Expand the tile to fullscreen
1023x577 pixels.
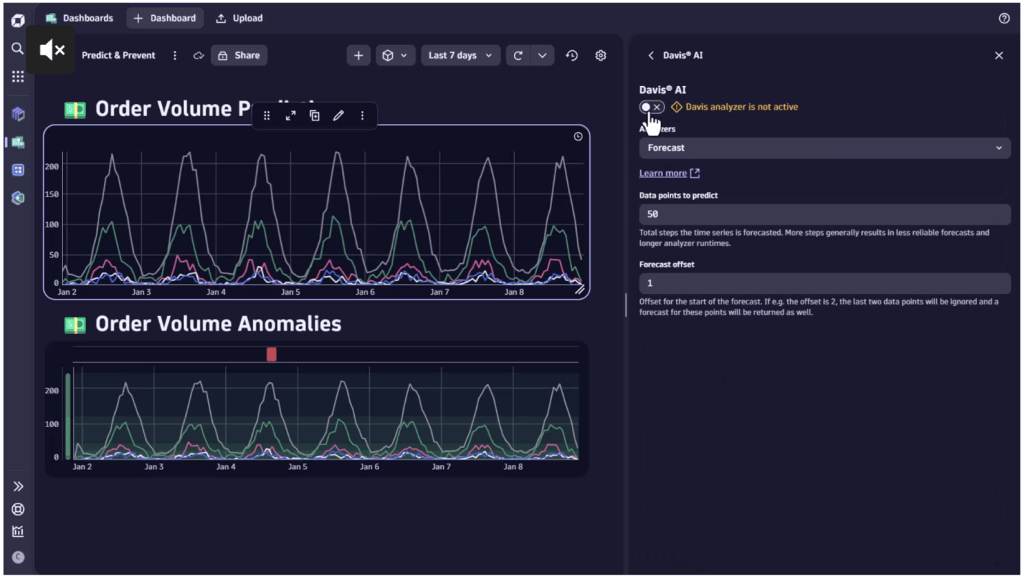click(290, 116)
